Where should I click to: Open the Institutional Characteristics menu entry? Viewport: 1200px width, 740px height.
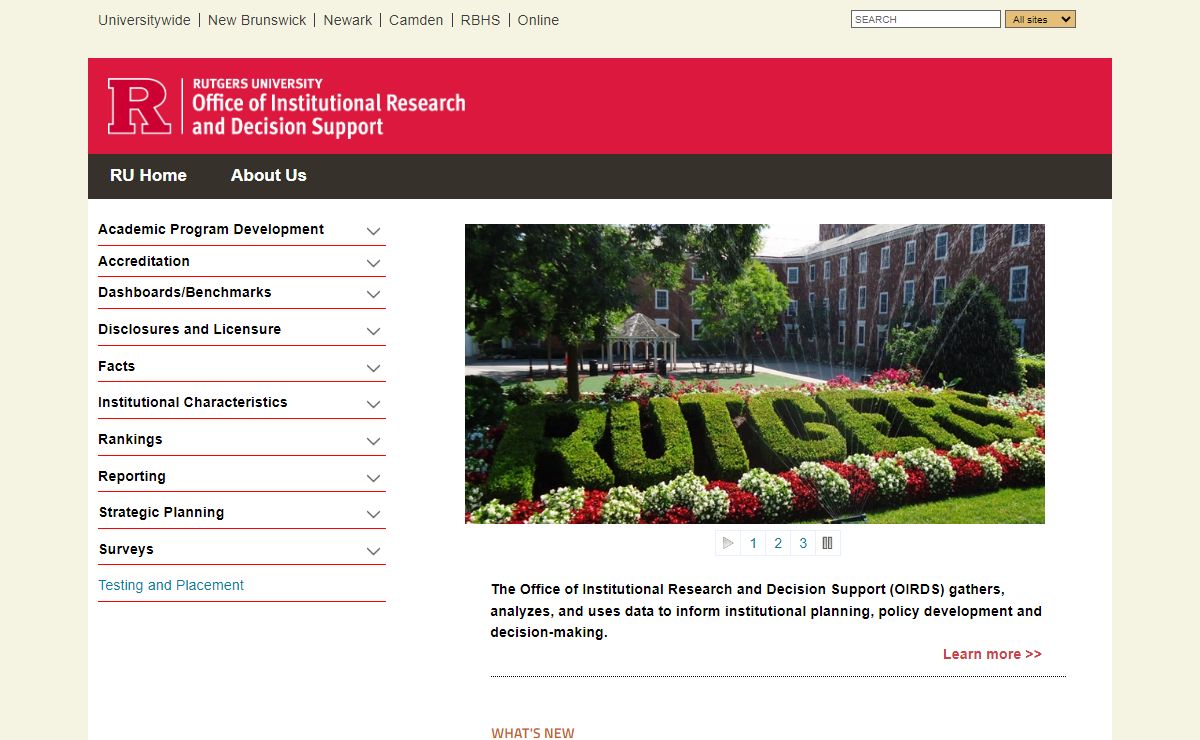[x=193, y=402]
